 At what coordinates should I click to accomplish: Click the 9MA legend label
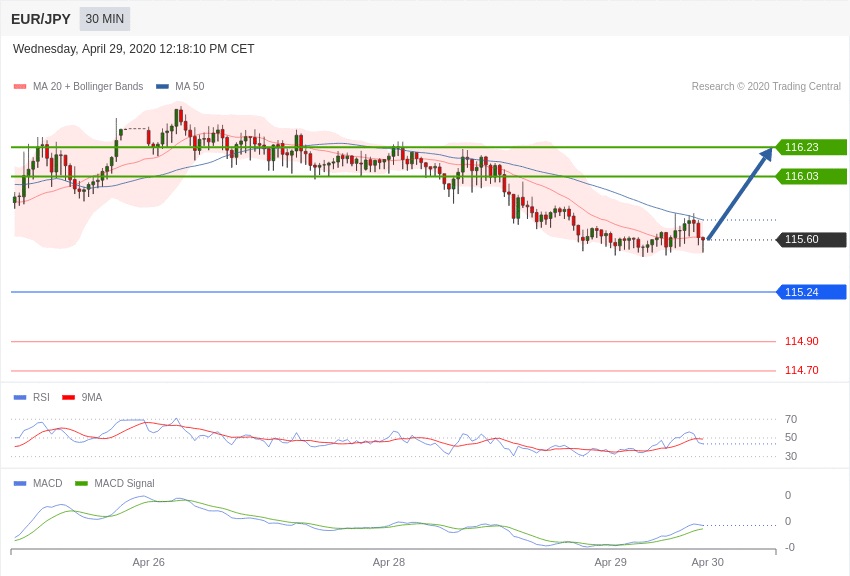pos(92,397)
